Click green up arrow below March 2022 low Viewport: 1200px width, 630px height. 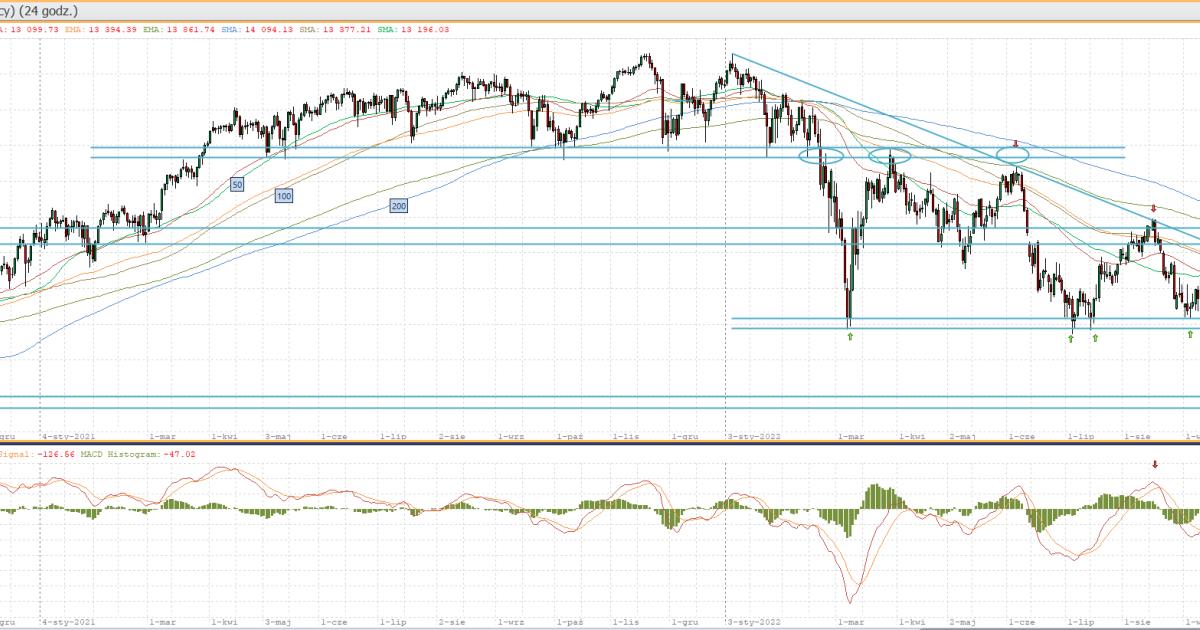point(850,337)
